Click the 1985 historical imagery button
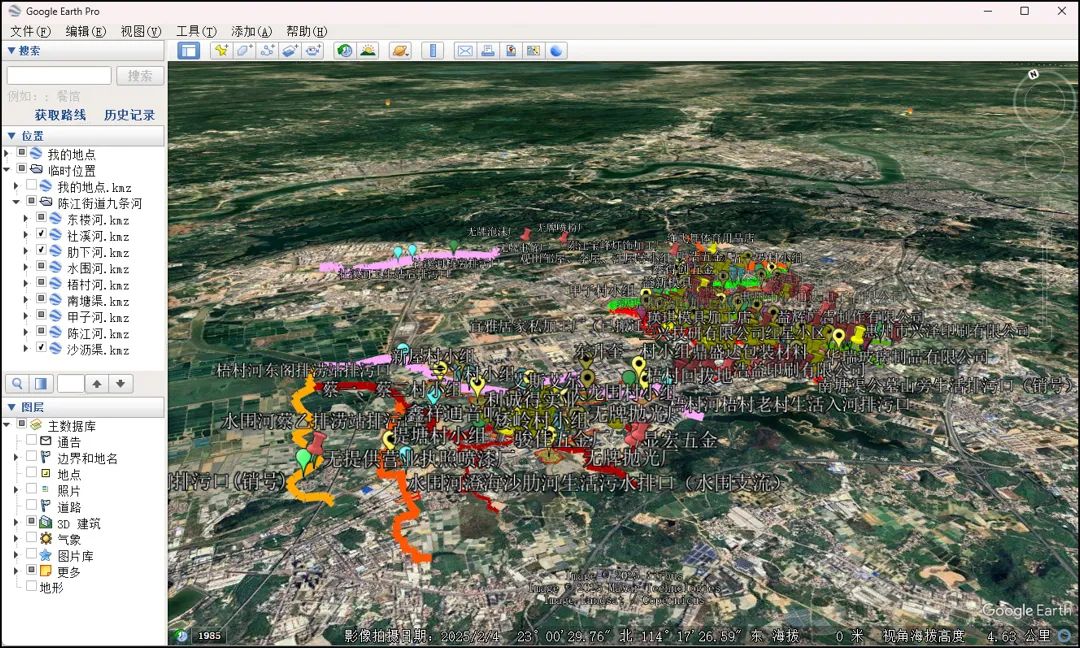The width and height of the screenshot is (1080, 648). [209, 636]
